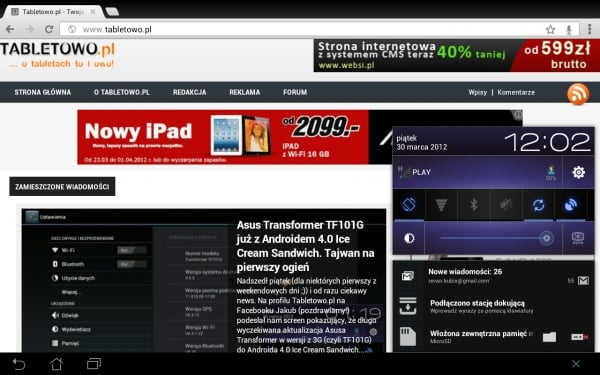Adjust the brightness slider handle
Viewport: 600px width, 375px height.
pos(546,238)
